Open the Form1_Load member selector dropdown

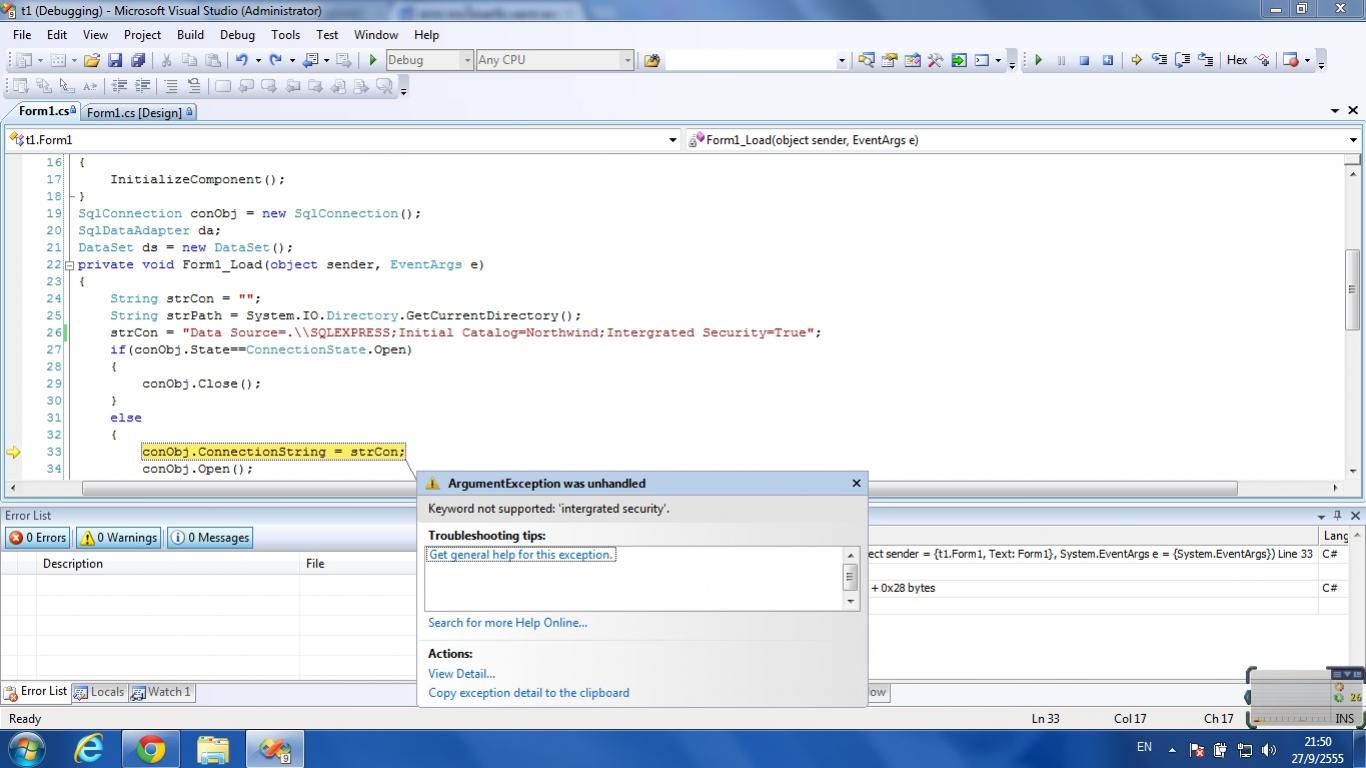[x=1353, y=140]
